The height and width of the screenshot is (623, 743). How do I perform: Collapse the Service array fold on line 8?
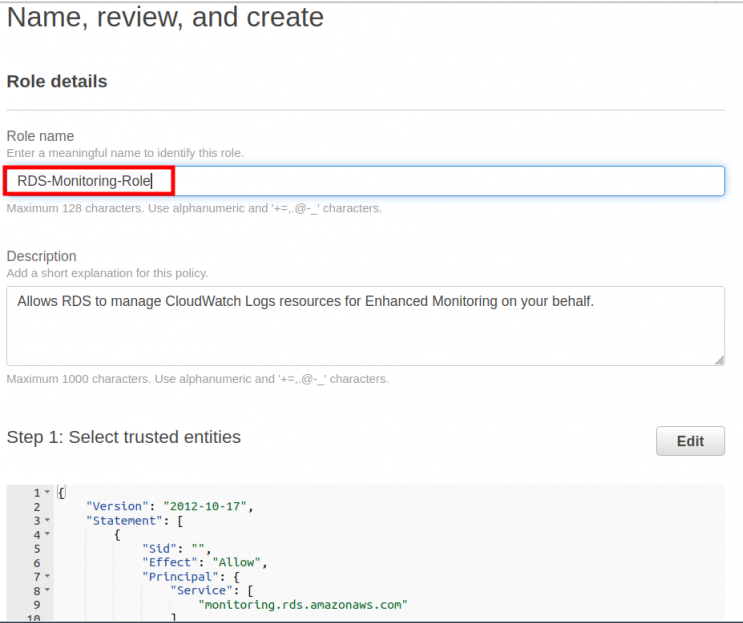[47, 591]
